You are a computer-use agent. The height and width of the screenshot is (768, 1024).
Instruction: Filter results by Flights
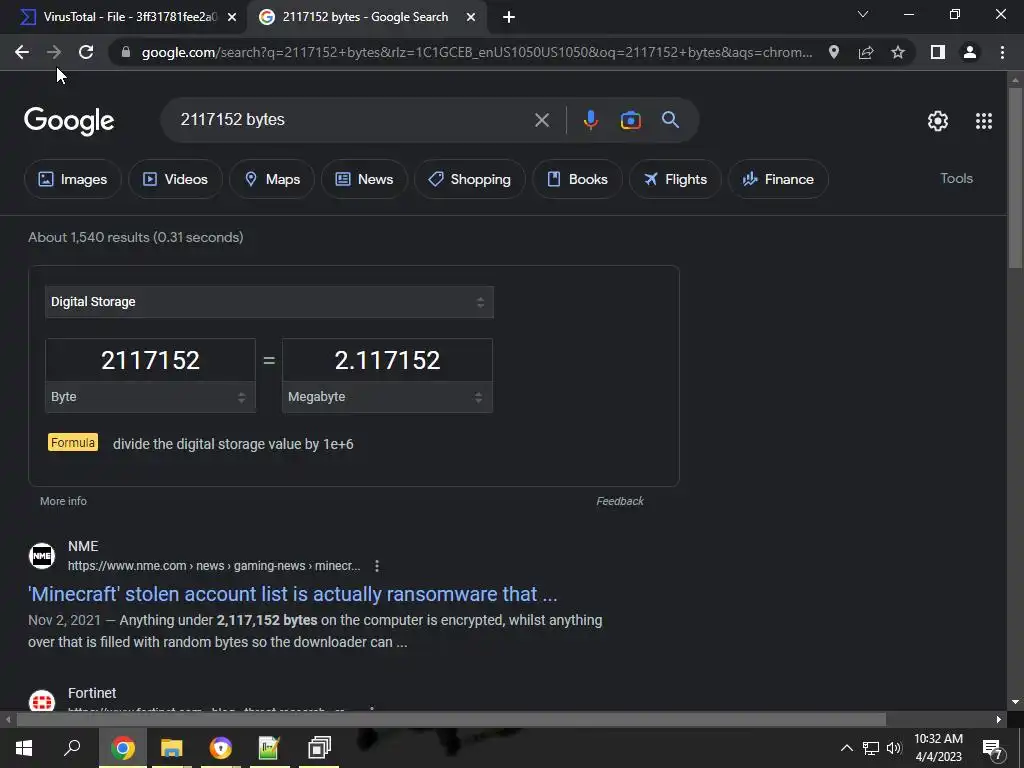click(x=675, y=179)
